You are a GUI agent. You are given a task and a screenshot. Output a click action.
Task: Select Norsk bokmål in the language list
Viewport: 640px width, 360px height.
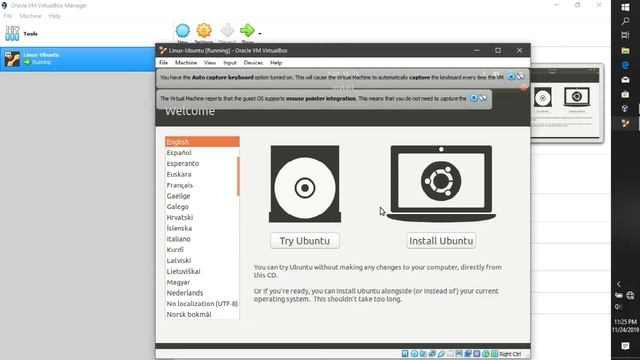pos(202,315)
